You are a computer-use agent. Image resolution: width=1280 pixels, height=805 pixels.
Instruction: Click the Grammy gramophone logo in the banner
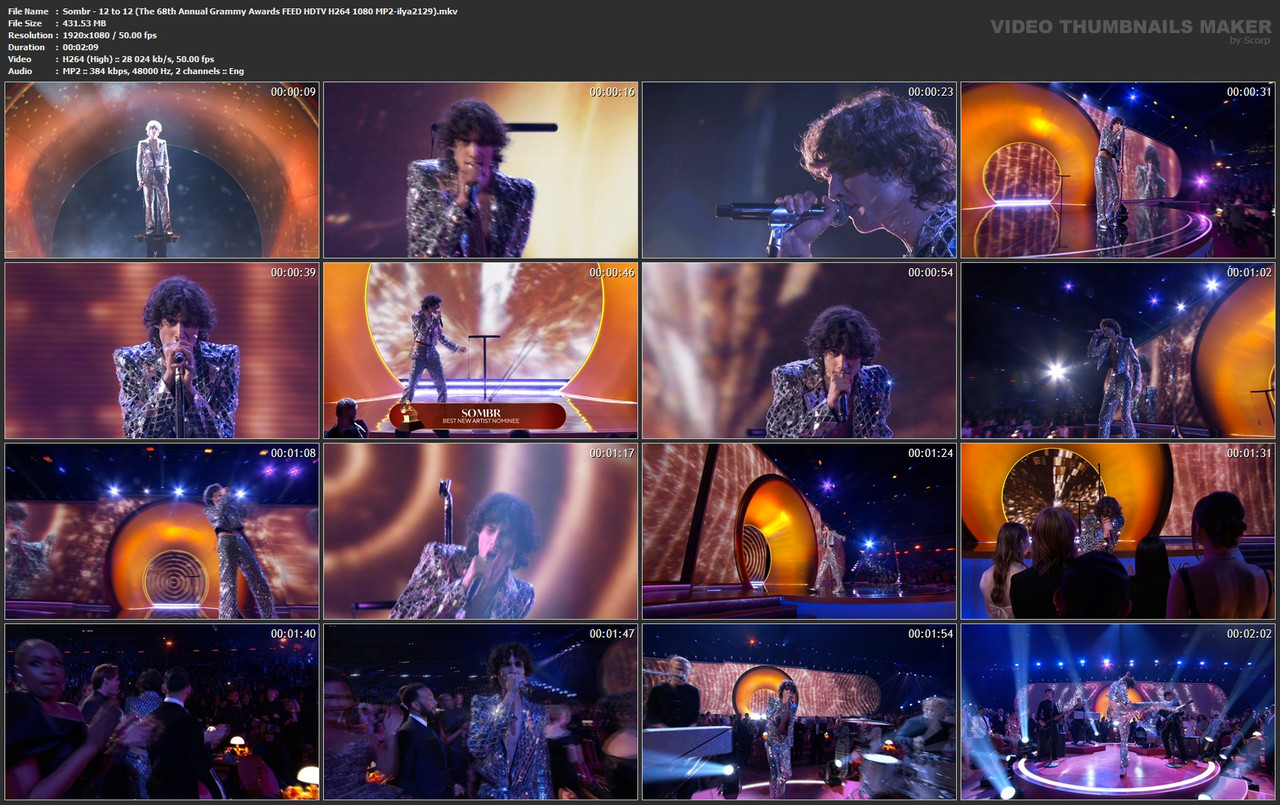408,415
